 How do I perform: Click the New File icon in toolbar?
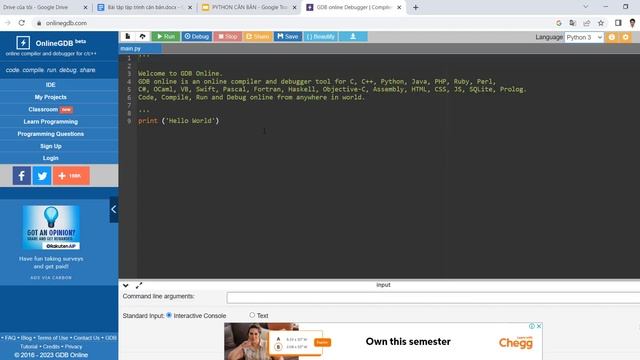[128, 37]
